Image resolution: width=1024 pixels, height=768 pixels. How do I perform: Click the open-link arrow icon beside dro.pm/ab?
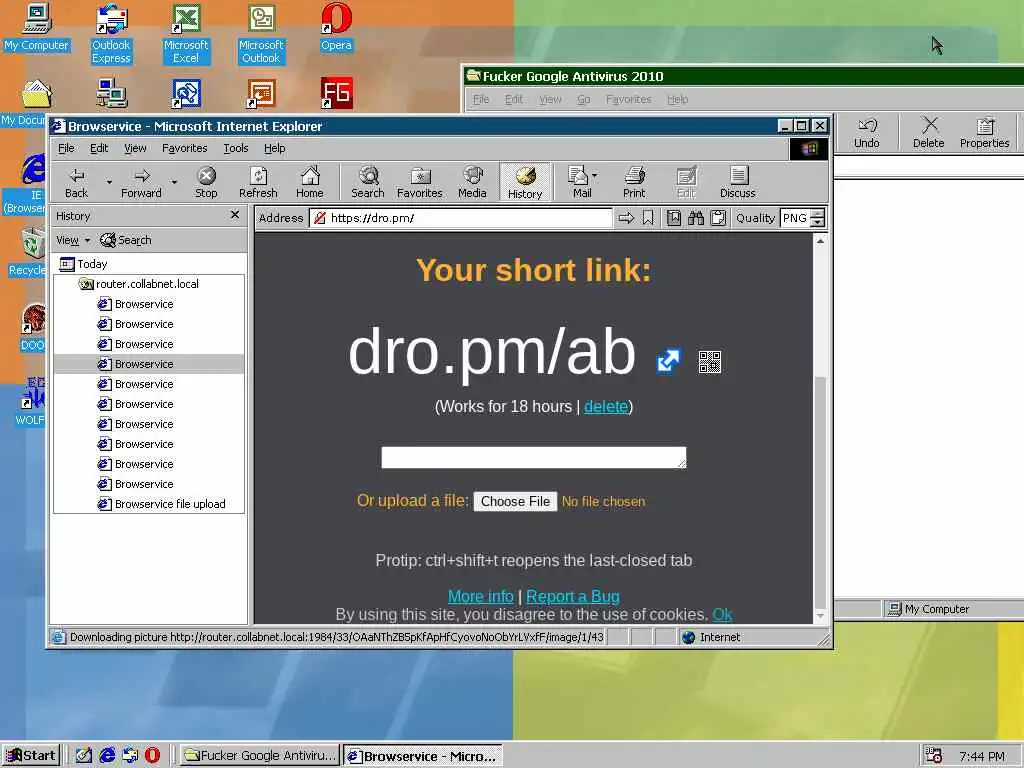click(x=667, y=360)
